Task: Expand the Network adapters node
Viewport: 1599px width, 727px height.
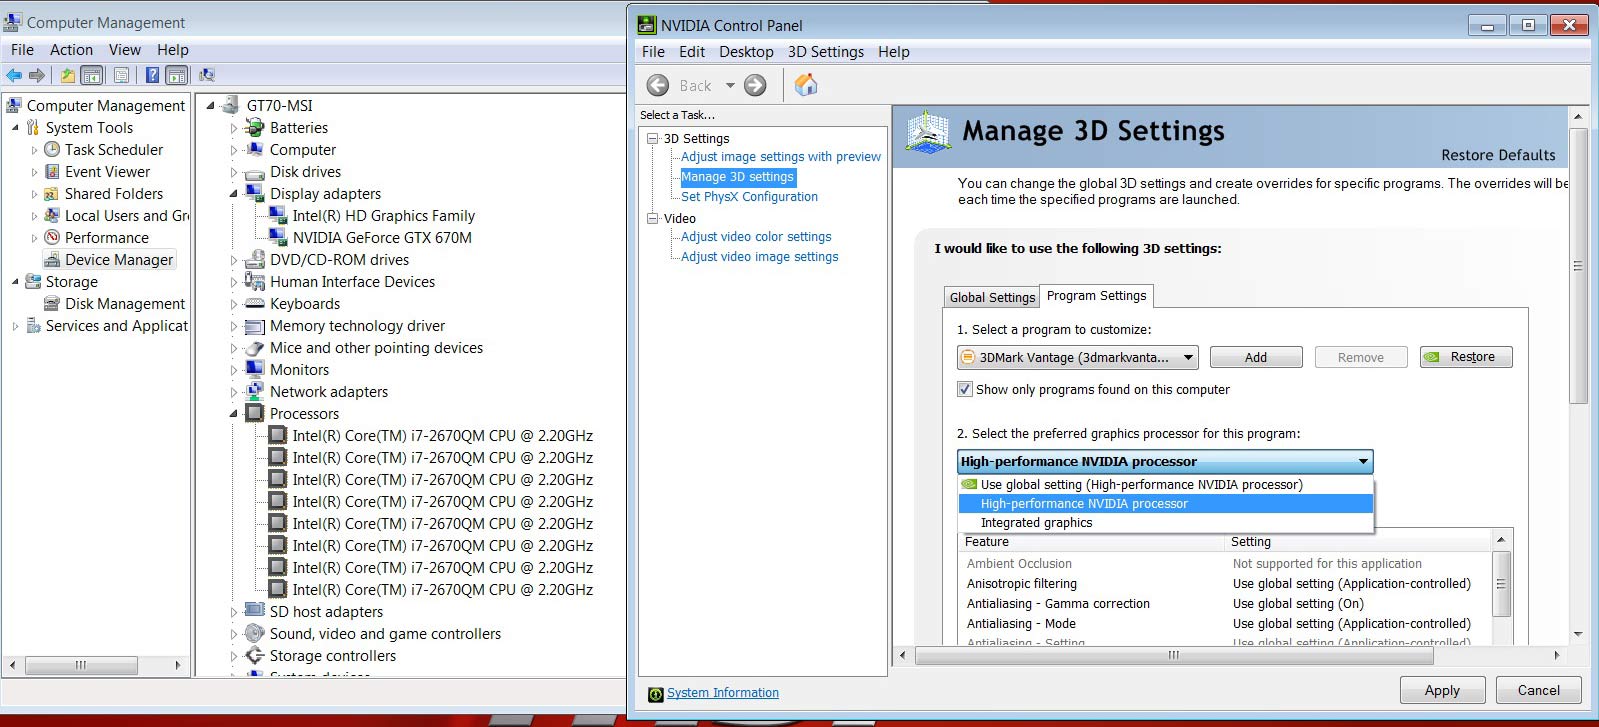Action: (x=234, y=392)
